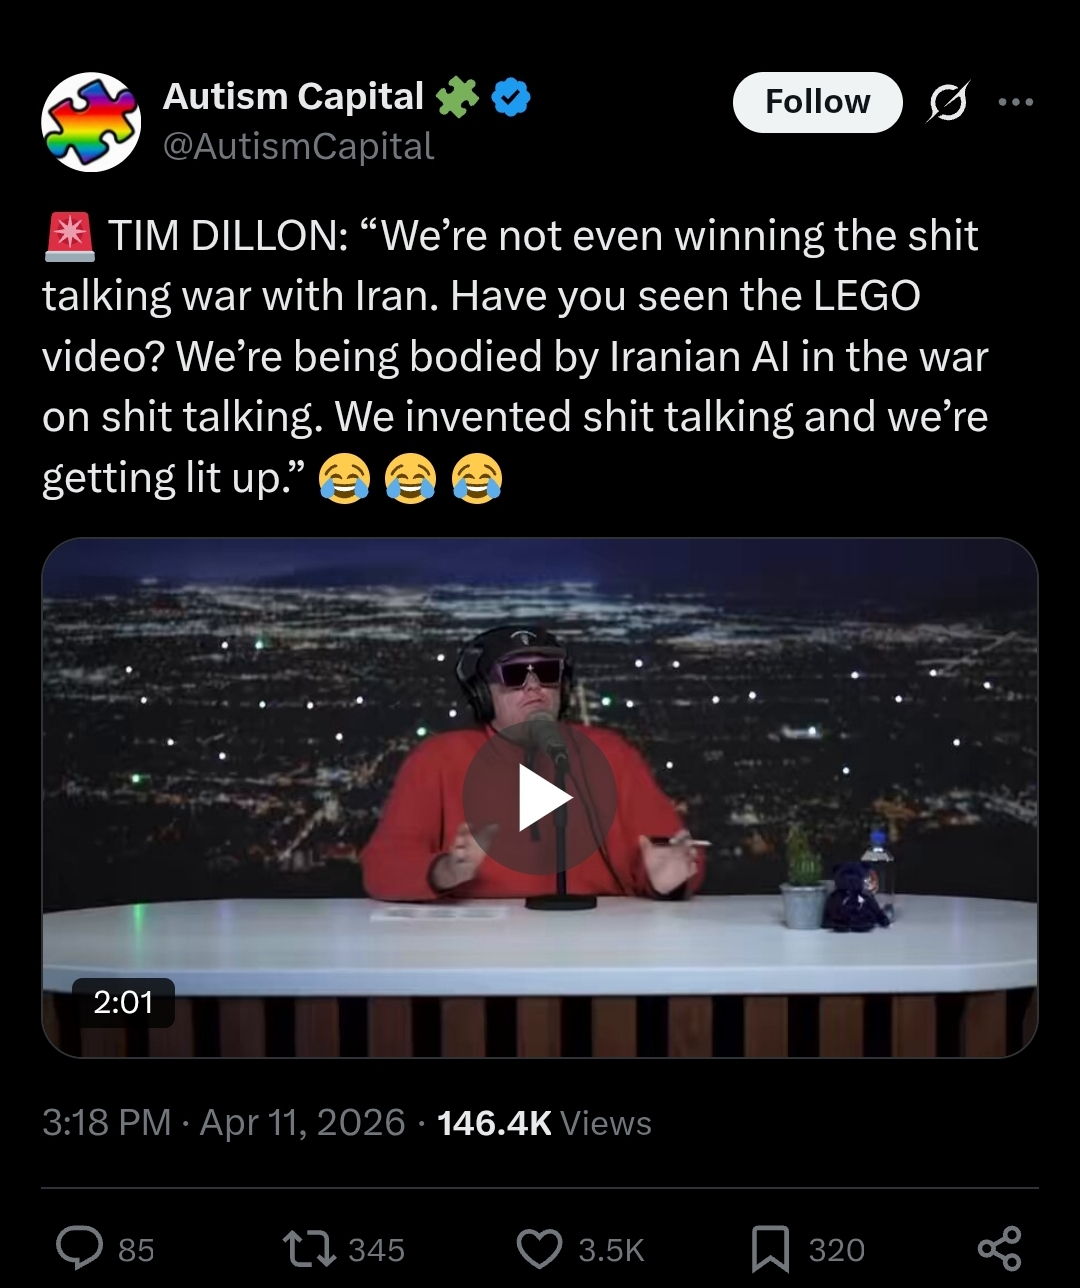Open the Autism Capital profile avatar
Image resolution: width=1080 pixels, height=1288 pixels.
coord(91,122)
